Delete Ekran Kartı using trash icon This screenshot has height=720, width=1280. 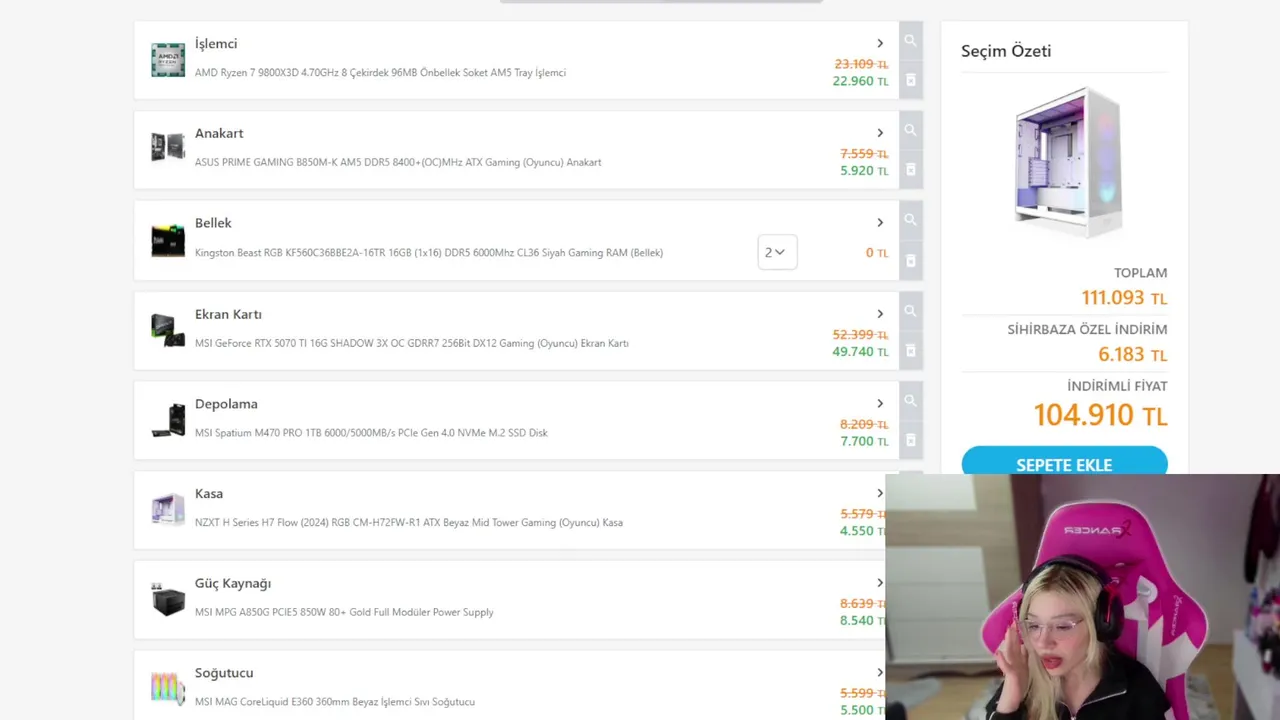click(x=910, y=351)
